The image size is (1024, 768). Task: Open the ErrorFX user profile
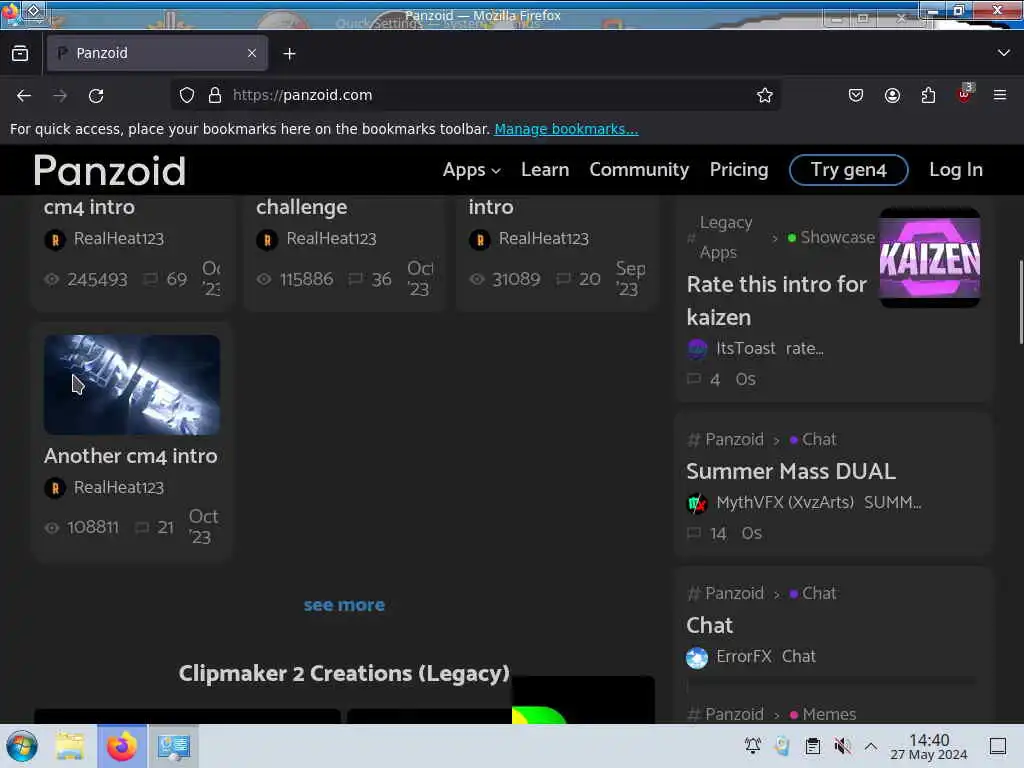[744, 656]
